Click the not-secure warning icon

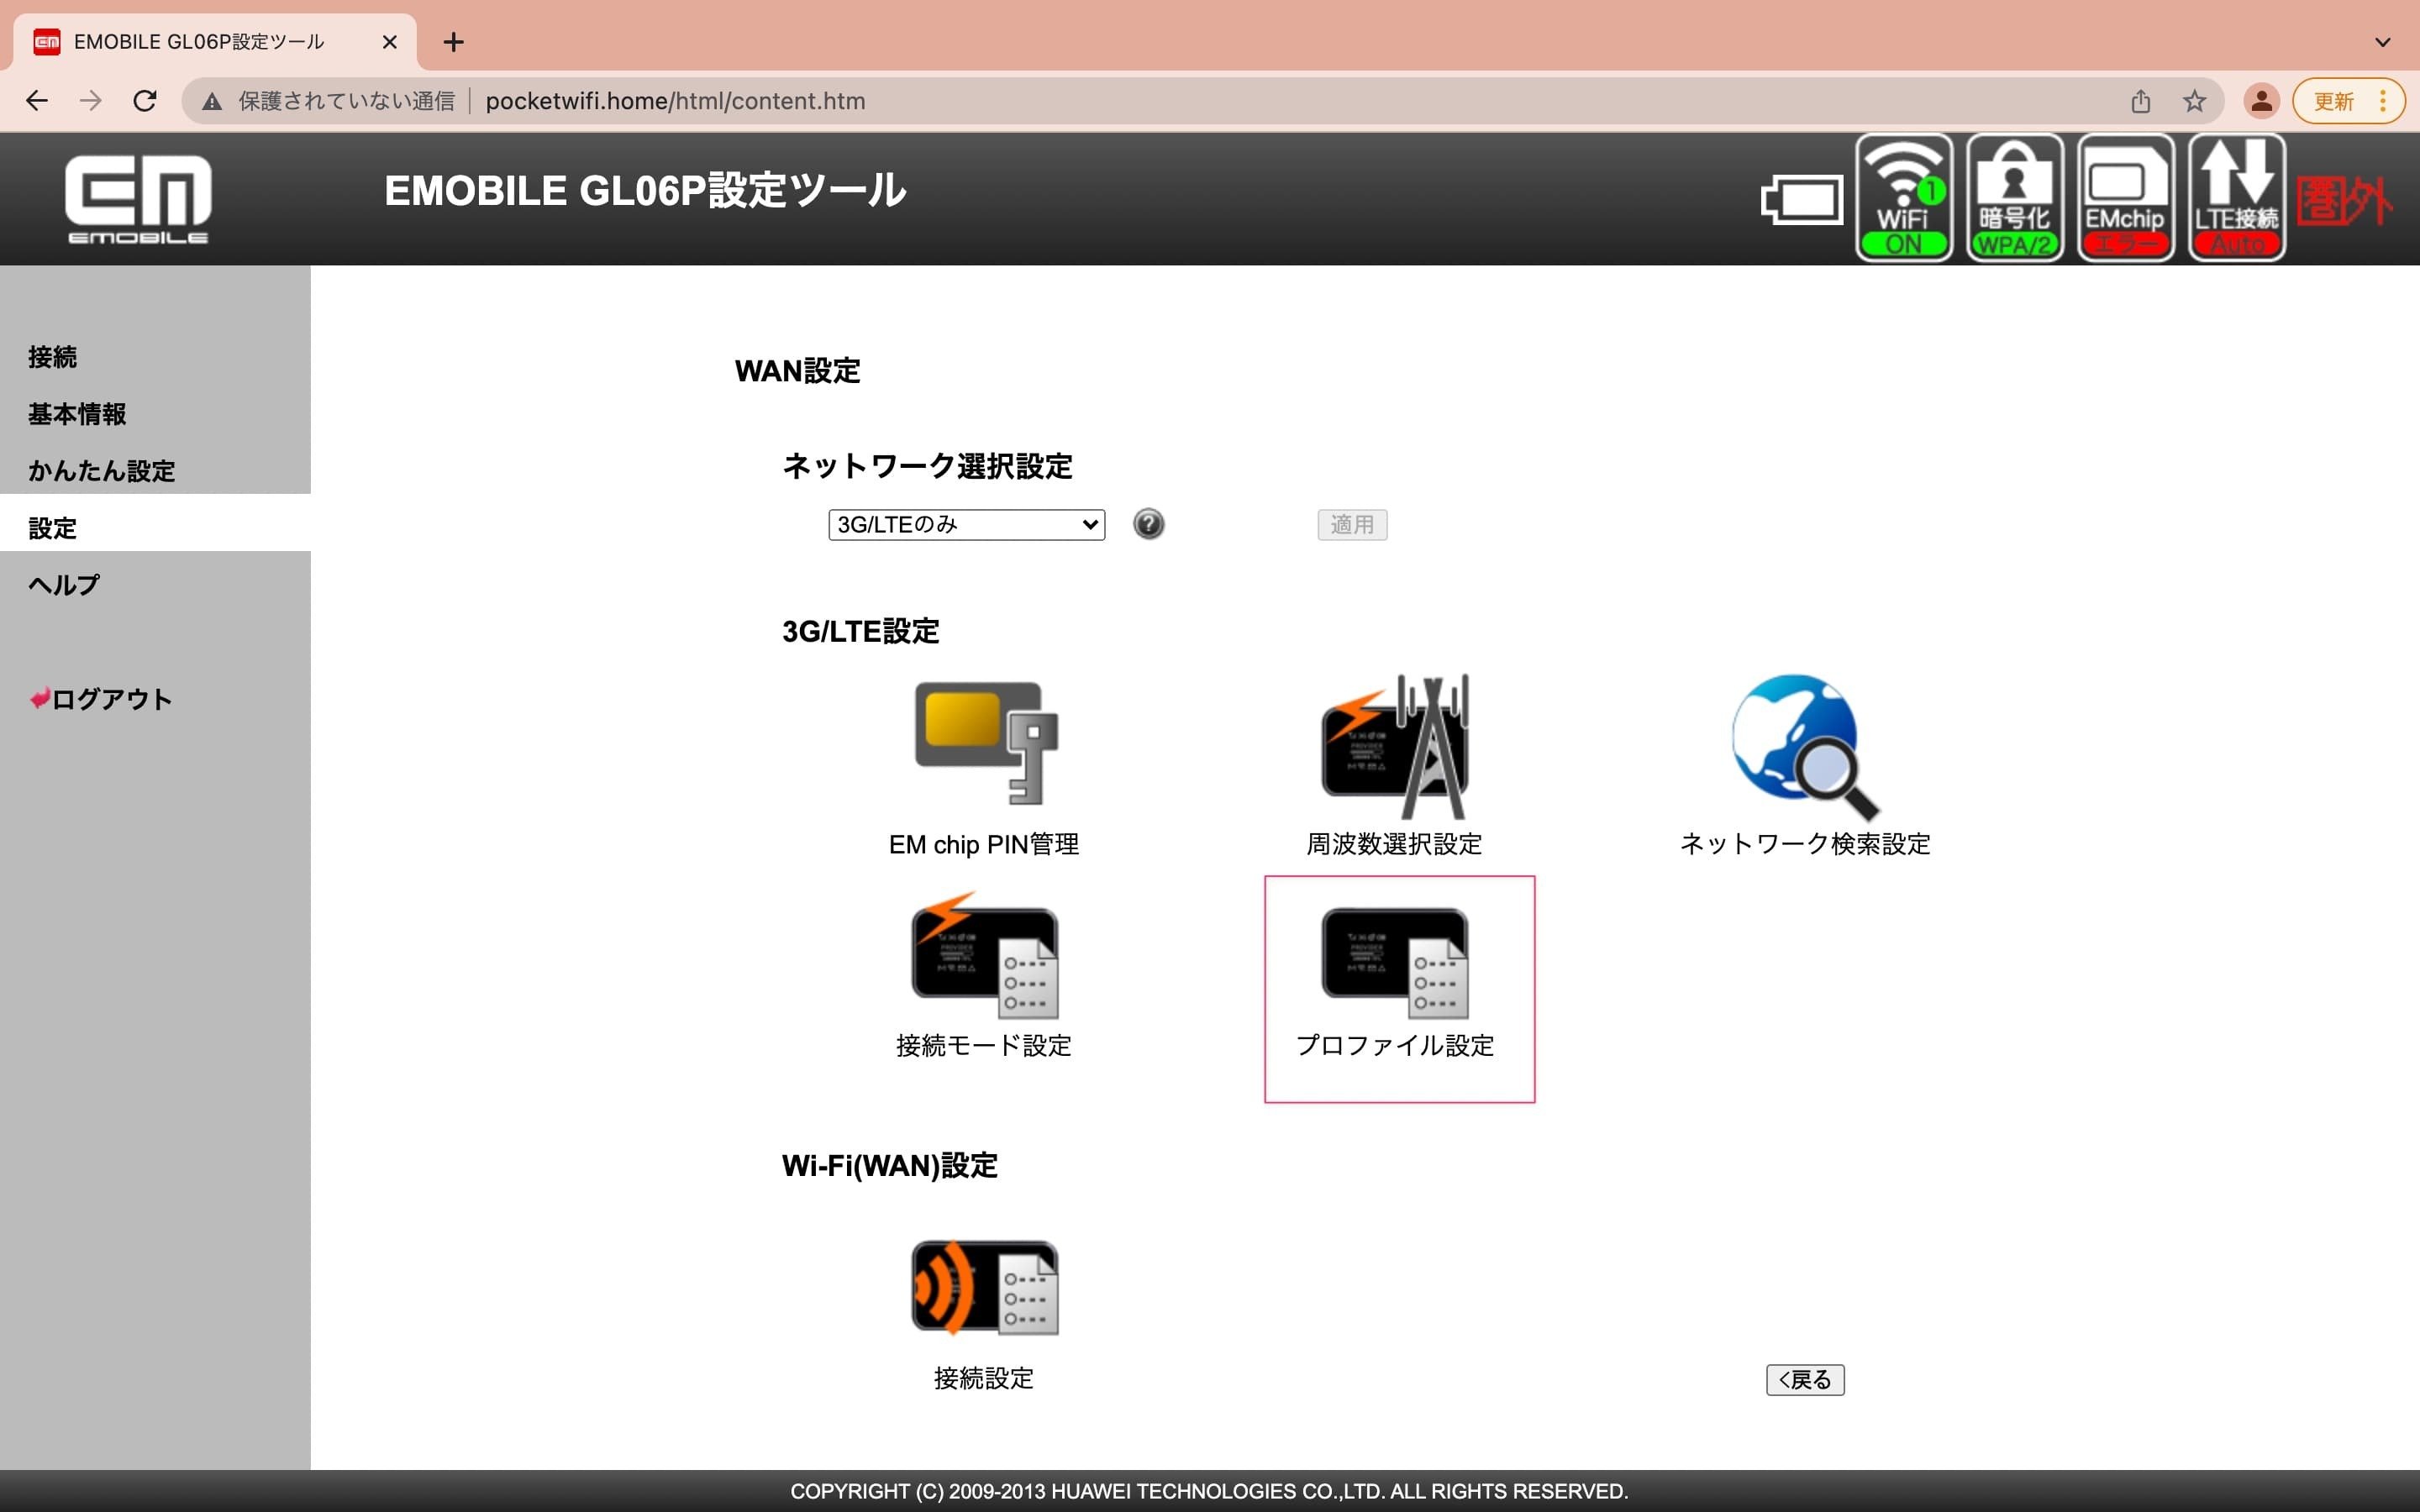tap(212, 101)
